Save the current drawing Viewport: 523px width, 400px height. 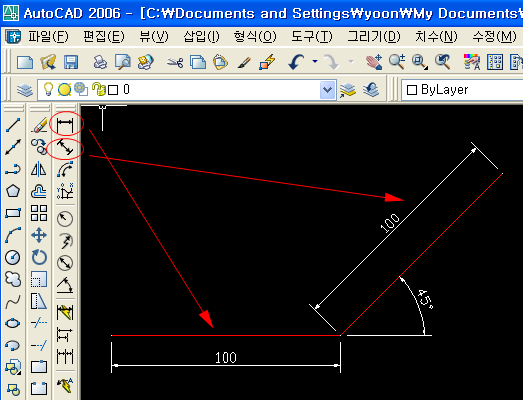tap(71, 62)
